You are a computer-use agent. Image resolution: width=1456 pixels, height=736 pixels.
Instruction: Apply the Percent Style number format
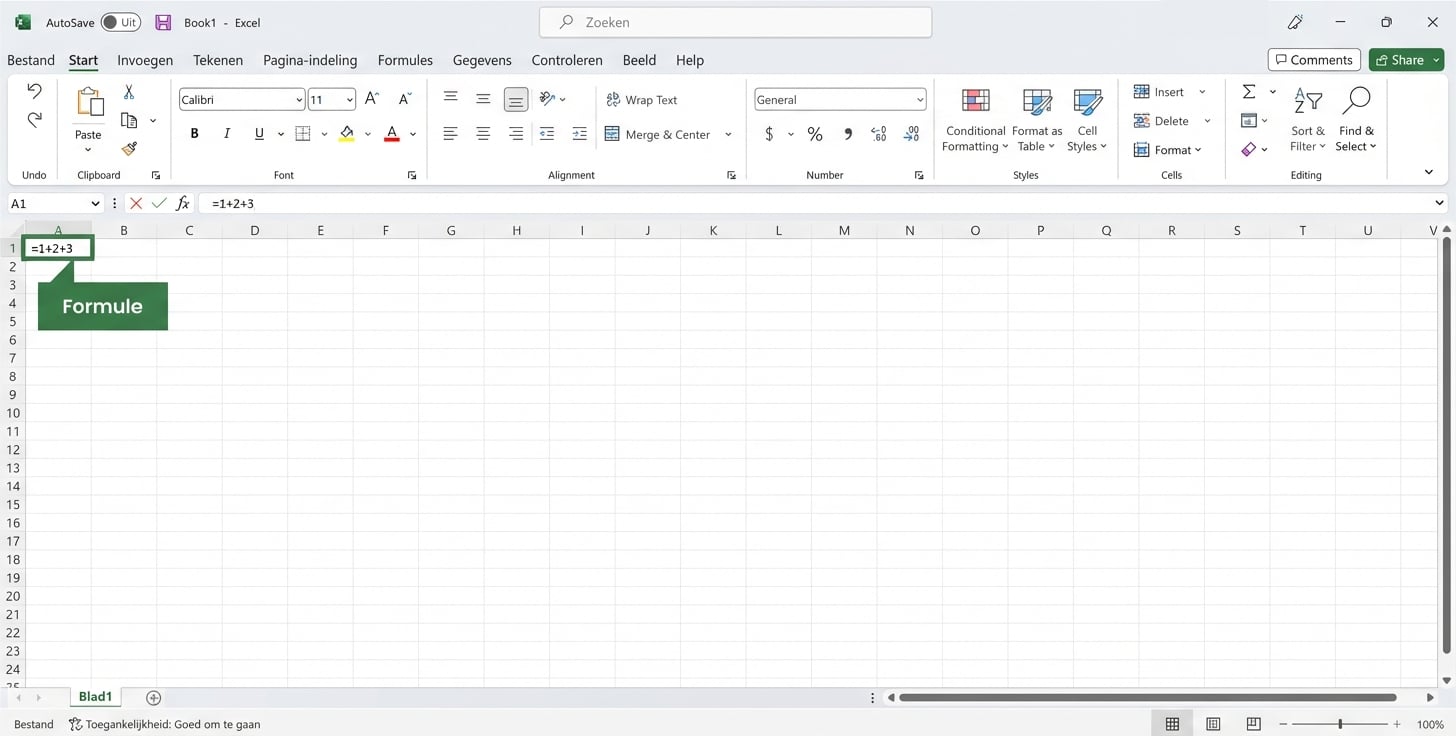coord(814,133)
